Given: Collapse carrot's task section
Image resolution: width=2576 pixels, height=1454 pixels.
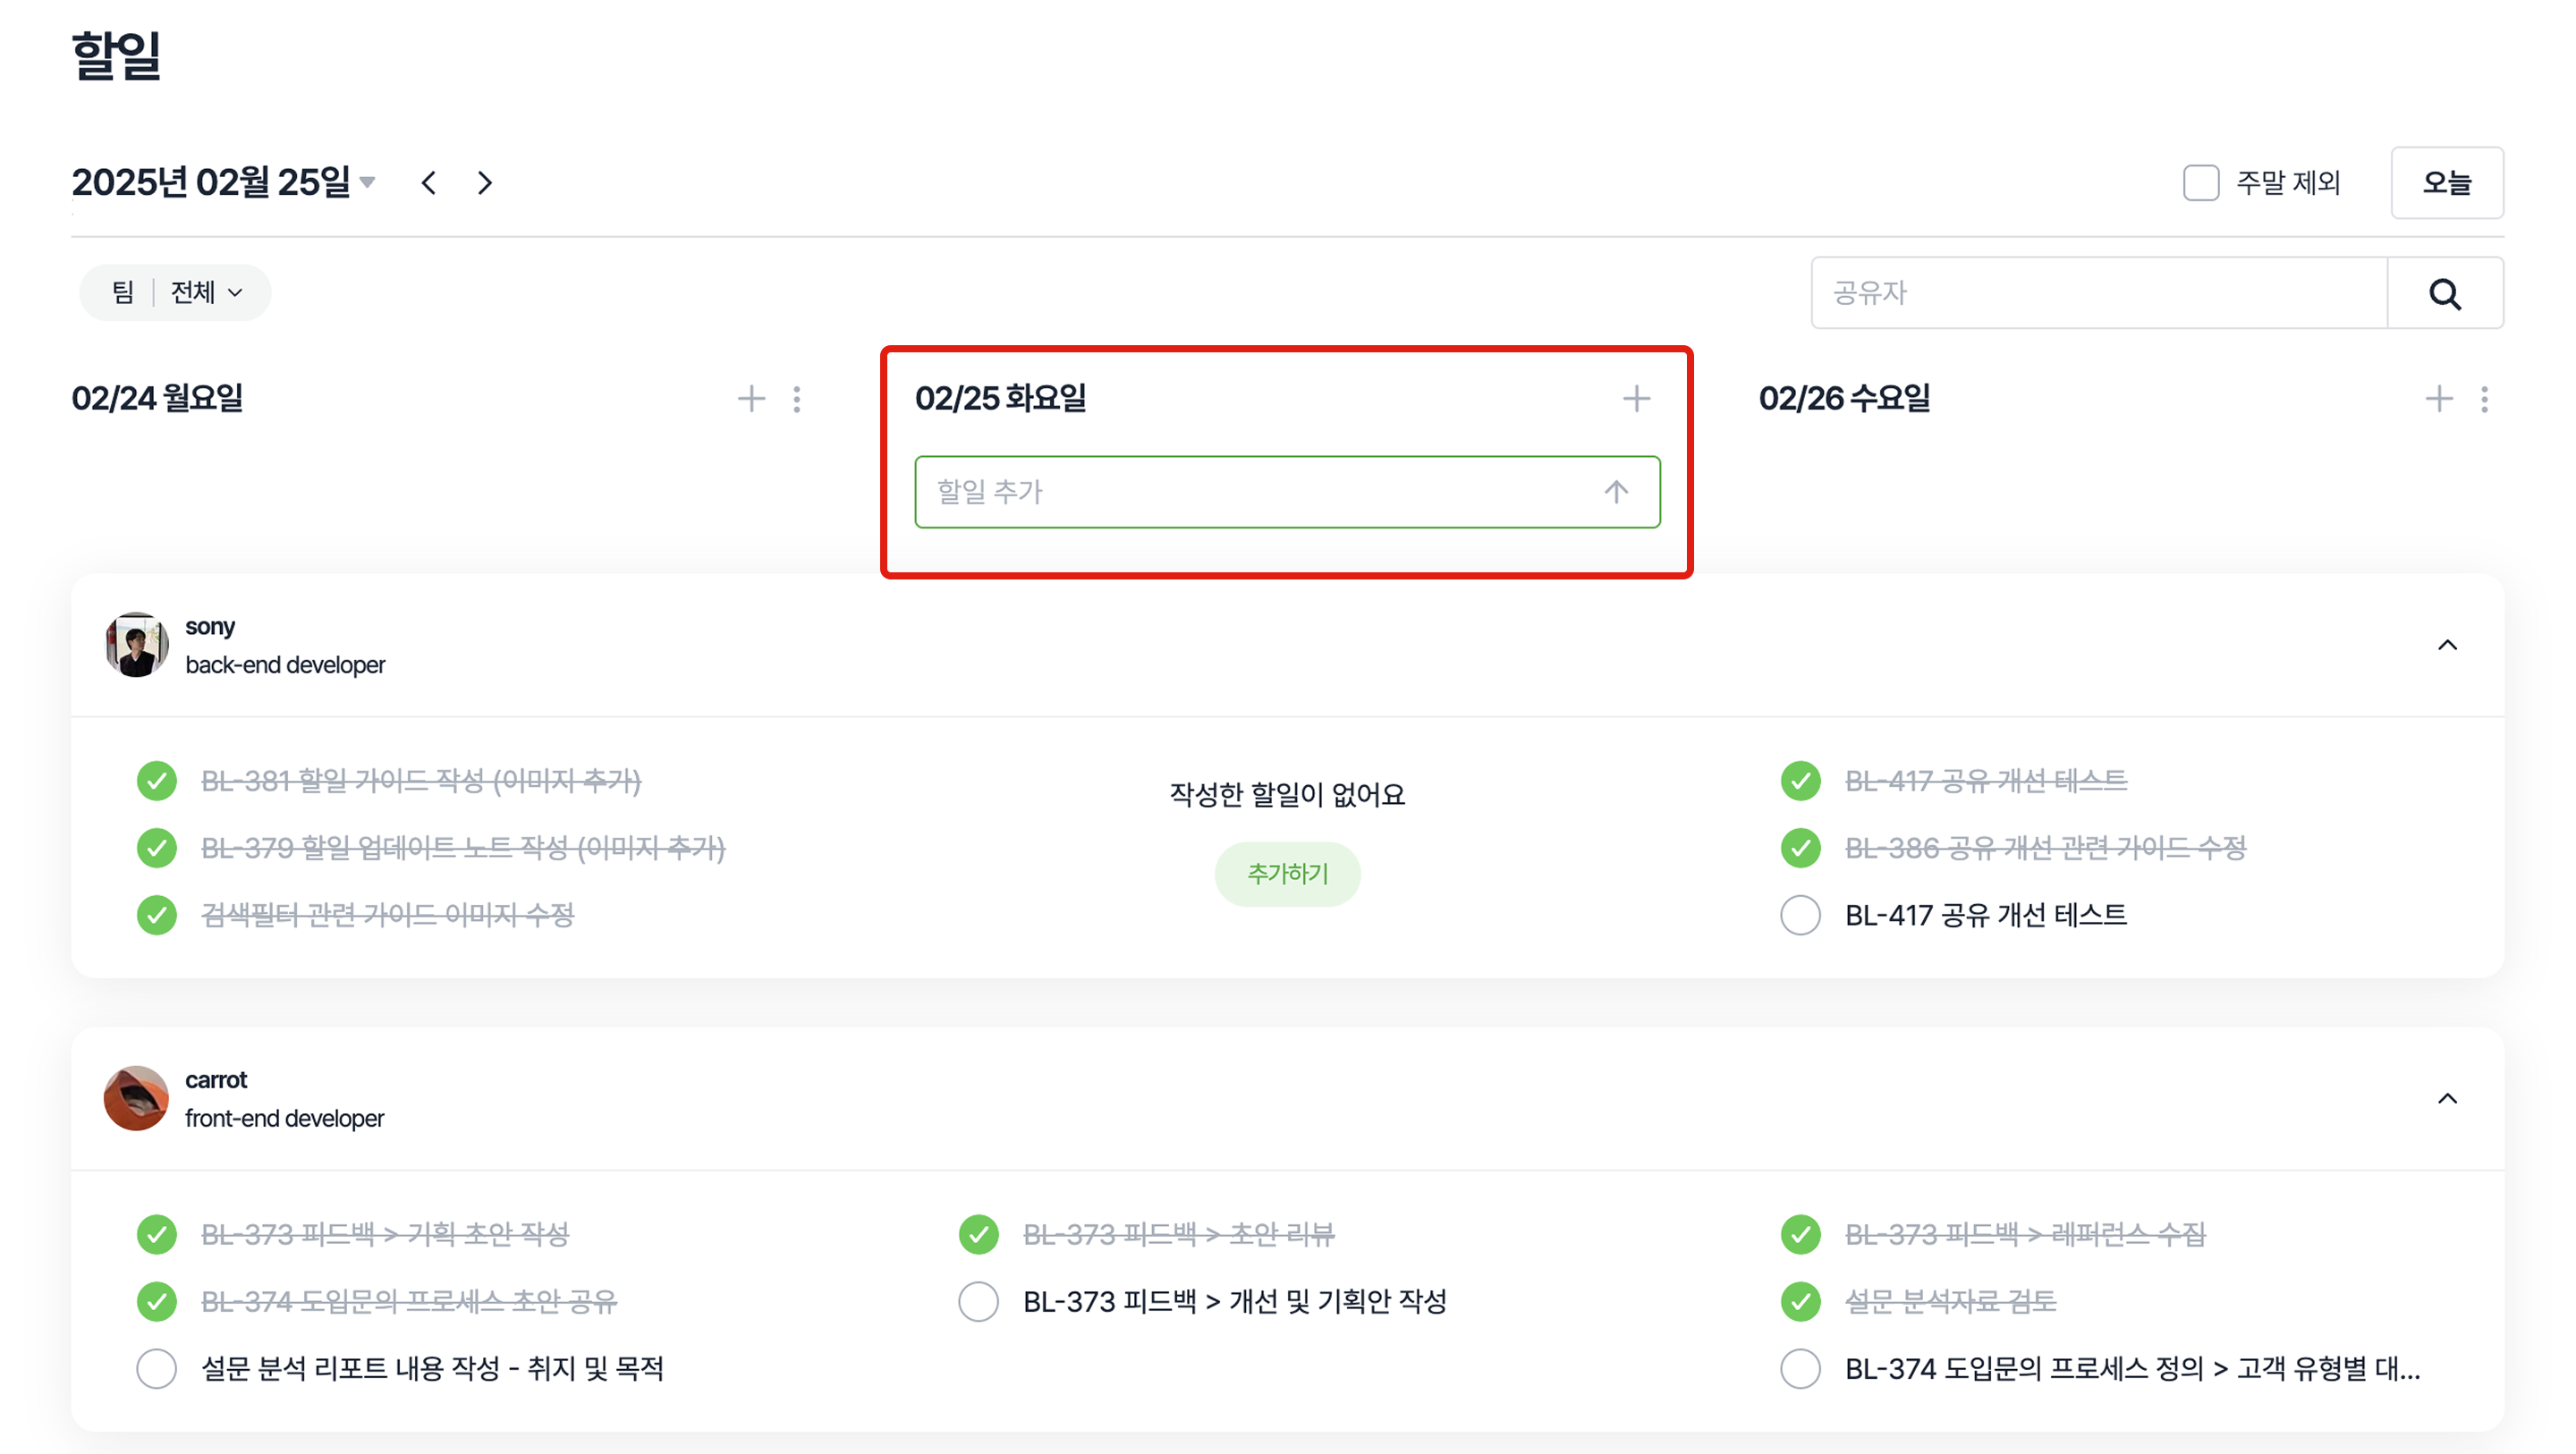Looking at the screenshot, I should [2447, 1099].
